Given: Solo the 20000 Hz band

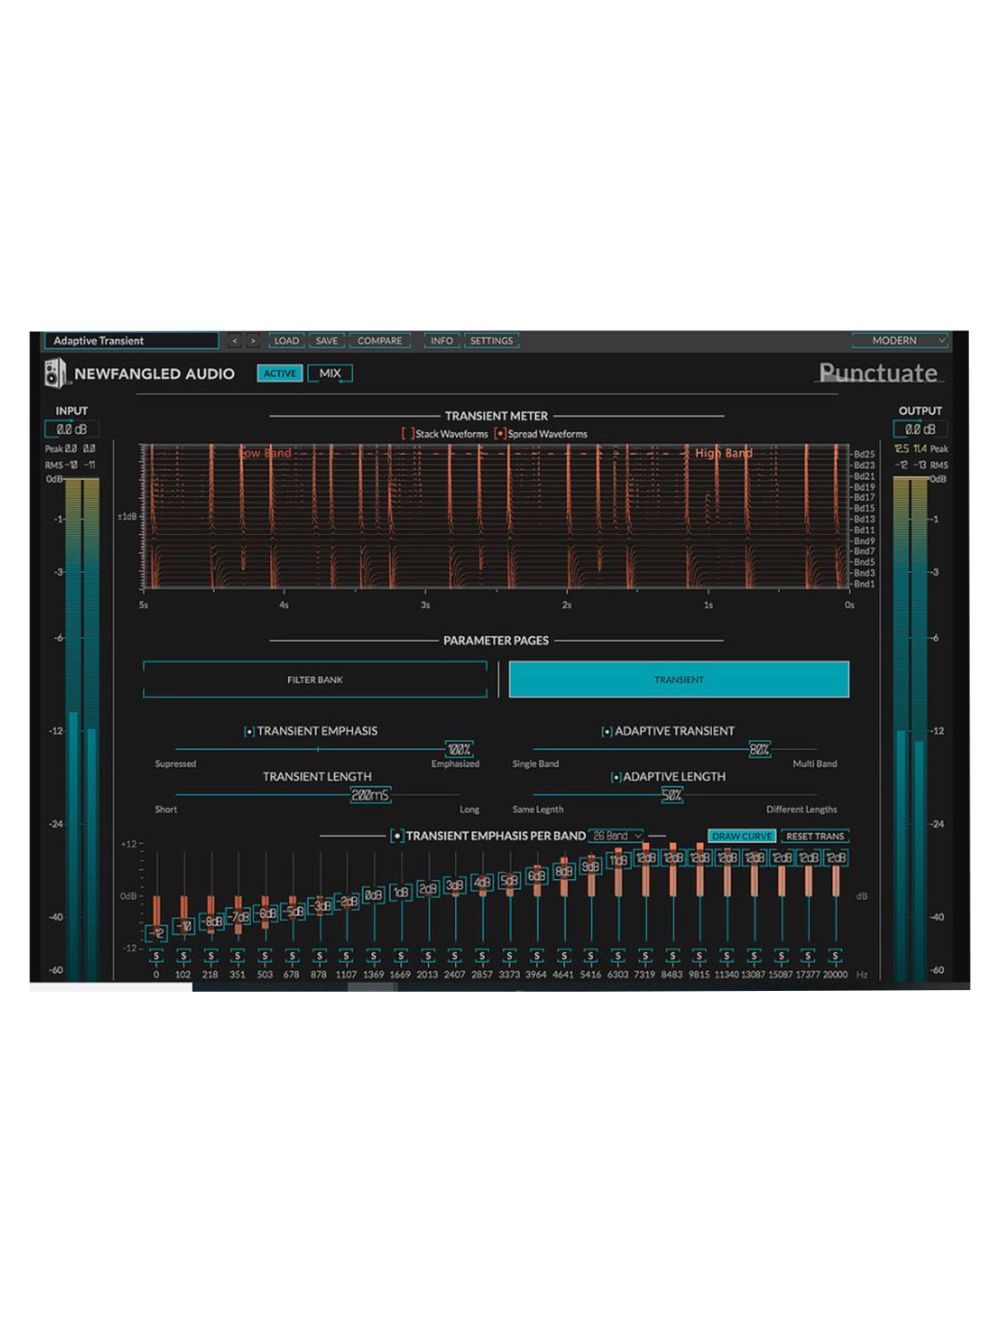Looking at the screenshot, I should click(x=835, y=956).
